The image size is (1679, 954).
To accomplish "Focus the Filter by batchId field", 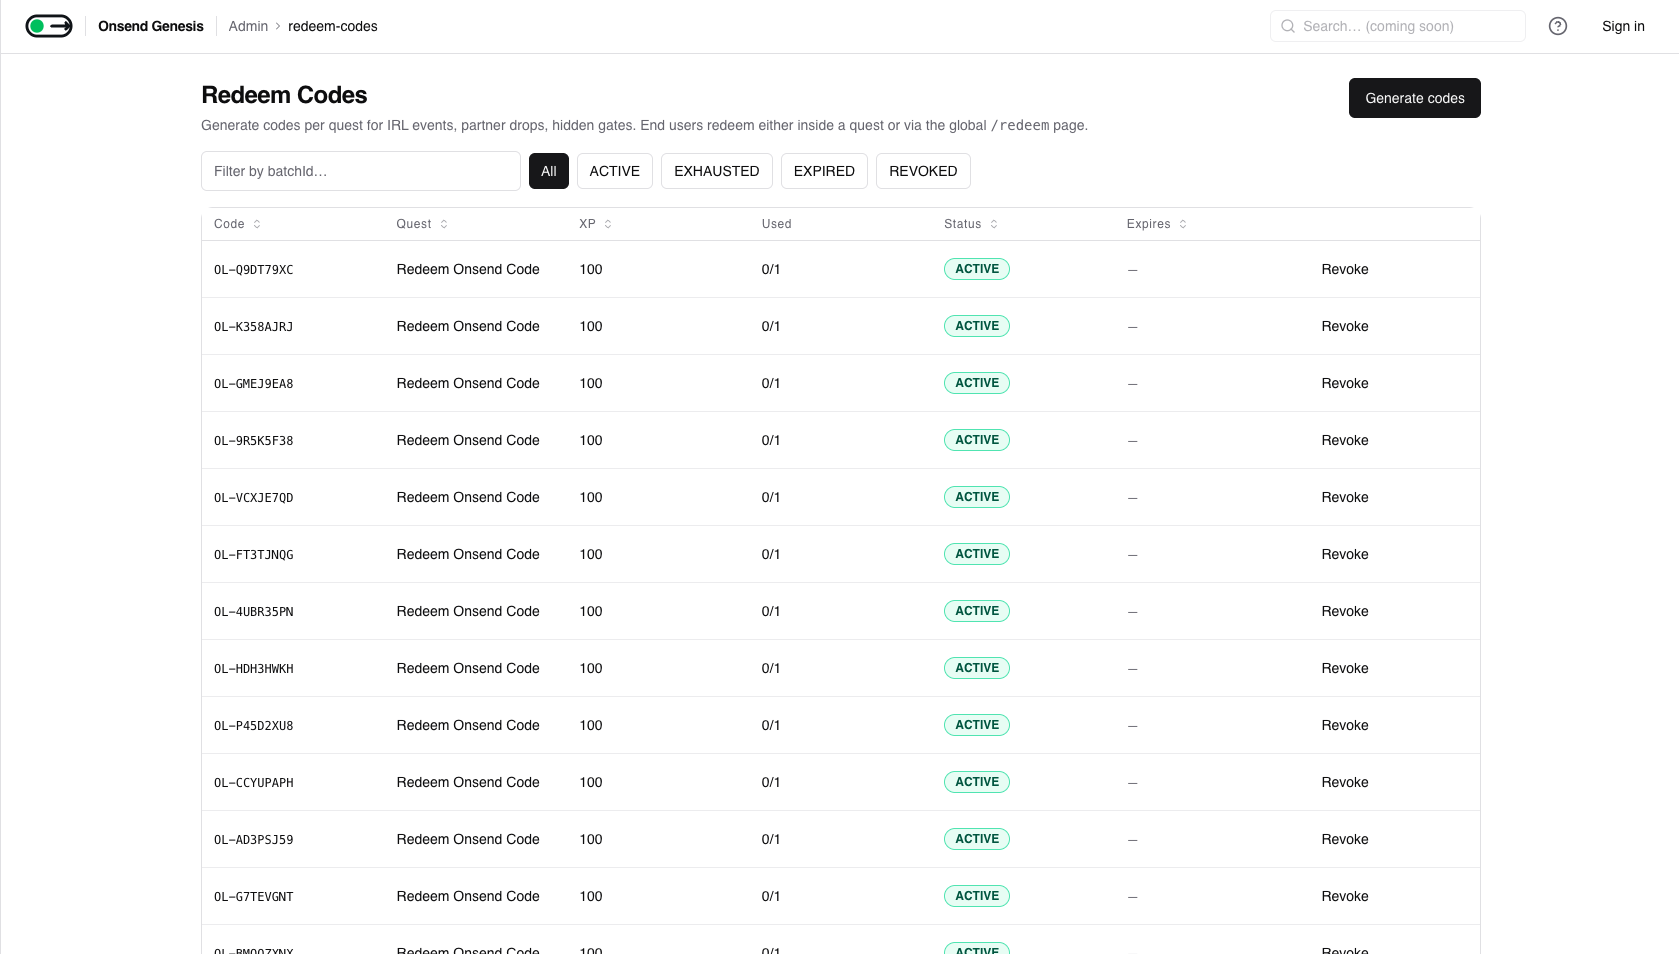I will [x=361, y=171].
